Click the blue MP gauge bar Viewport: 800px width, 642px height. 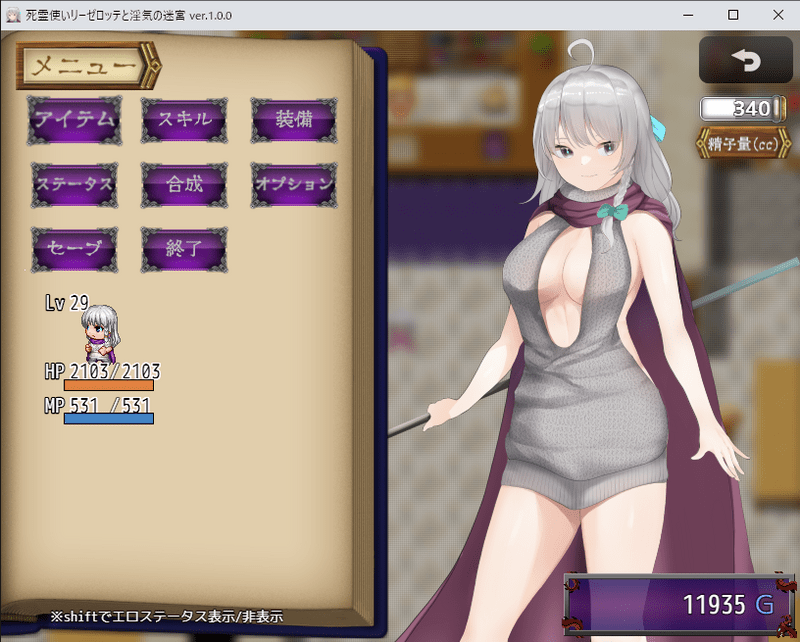coord(109,419)
